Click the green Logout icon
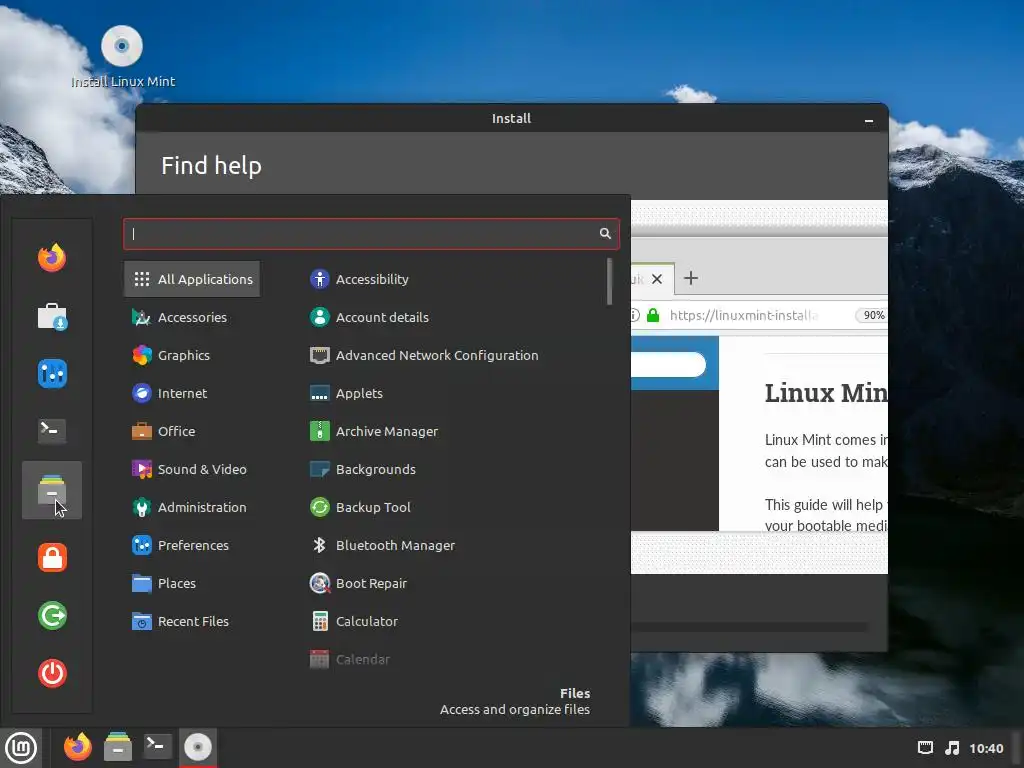The image size is (1024, 768). pyautogui.click(x=52, y=615)
